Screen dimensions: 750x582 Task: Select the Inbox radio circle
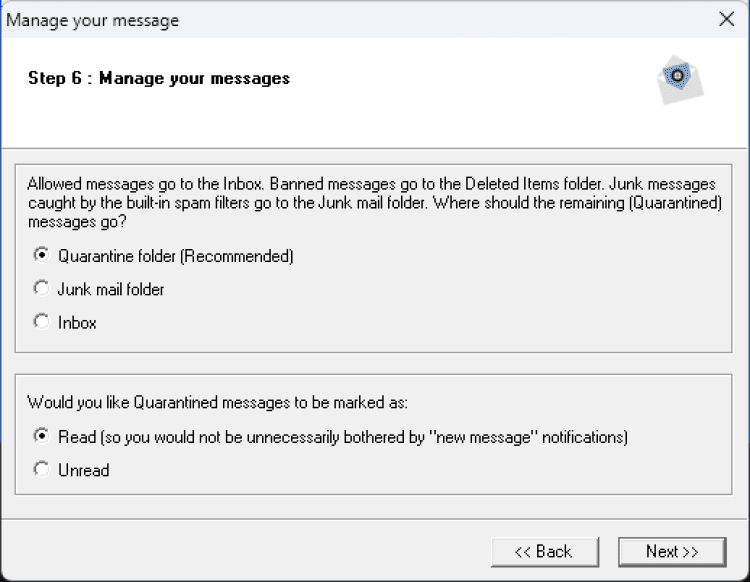41,322
